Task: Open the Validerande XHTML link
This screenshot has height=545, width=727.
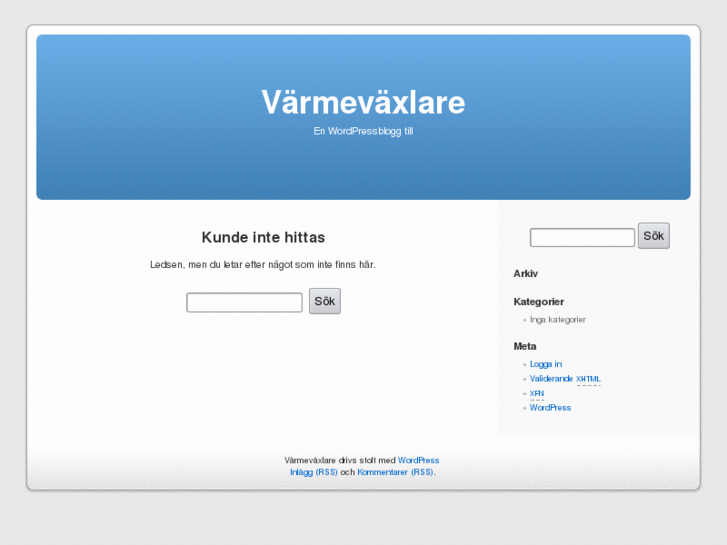Action: (x=565, y=378)
